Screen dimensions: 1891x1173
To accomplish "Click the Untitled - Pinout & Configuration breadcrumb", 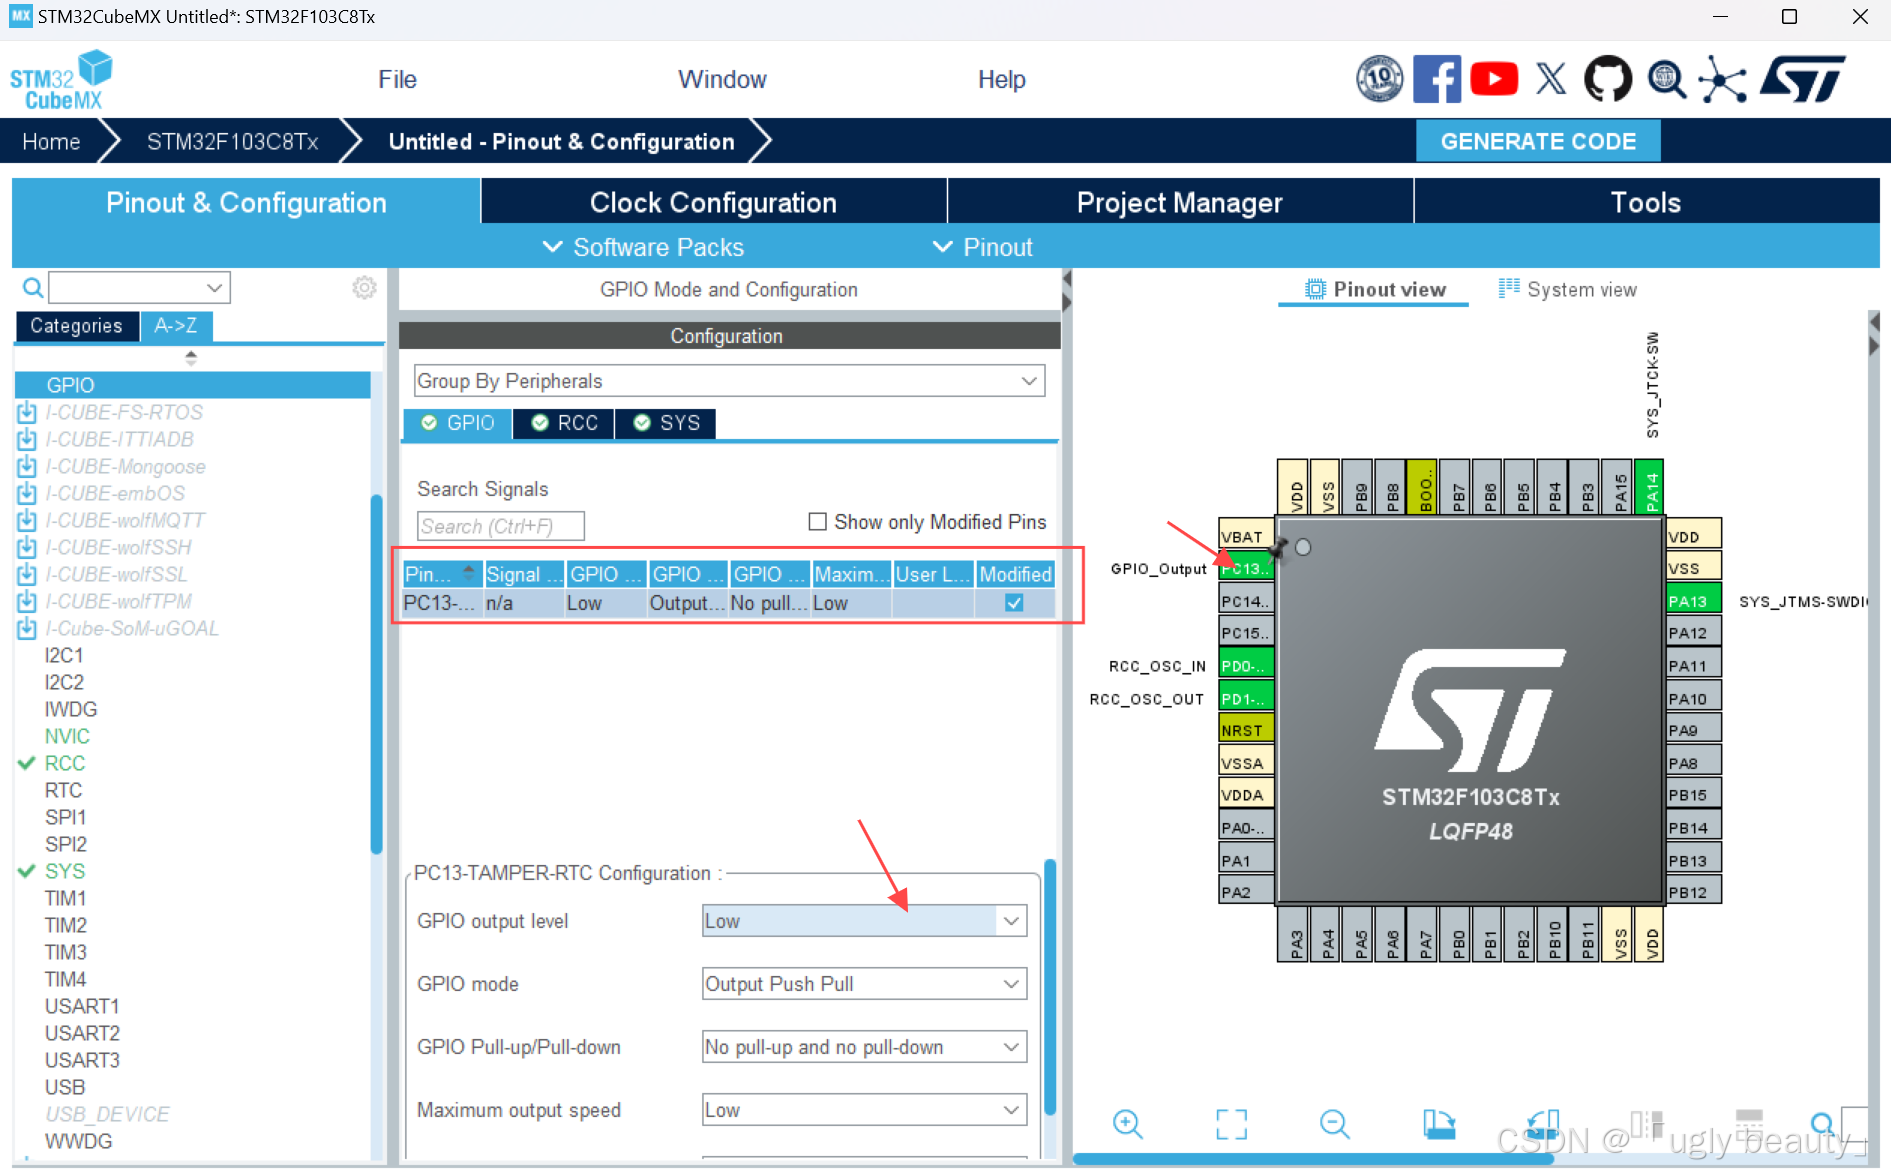I will tap(561, 142).
